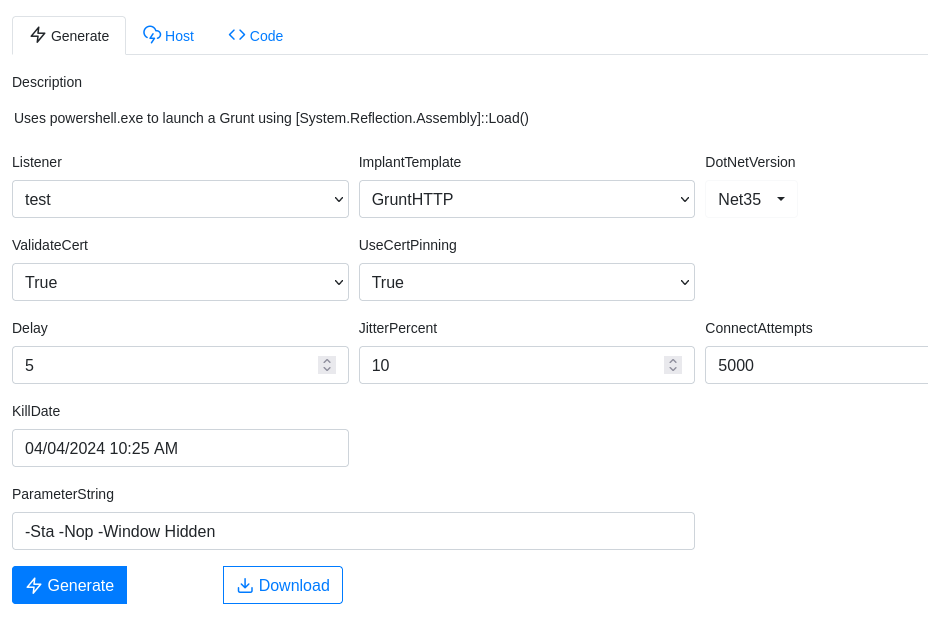
Task: Click the Delay number field
Action: click(181, 365)
